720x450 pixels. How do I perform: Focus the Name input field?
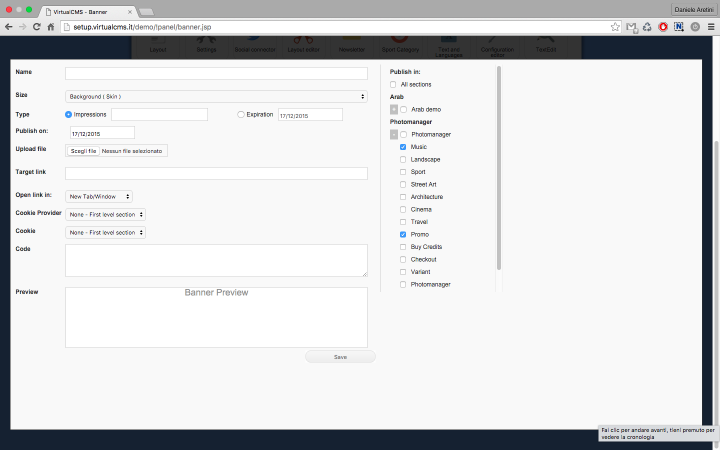click(216, 73)
